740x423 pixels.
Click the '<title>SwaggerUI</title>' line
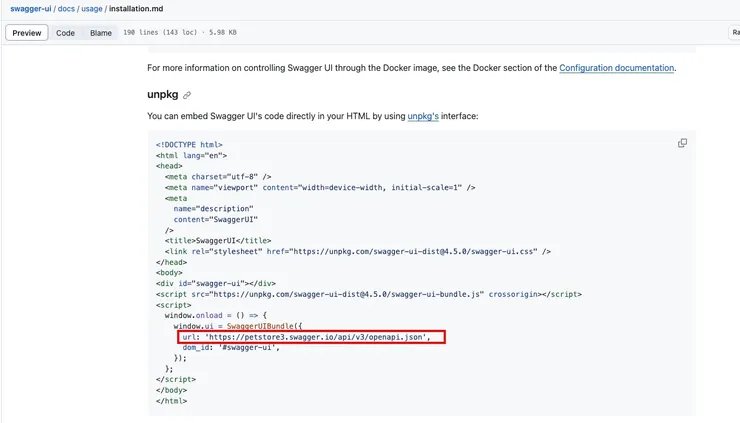(x=218, y=241)
